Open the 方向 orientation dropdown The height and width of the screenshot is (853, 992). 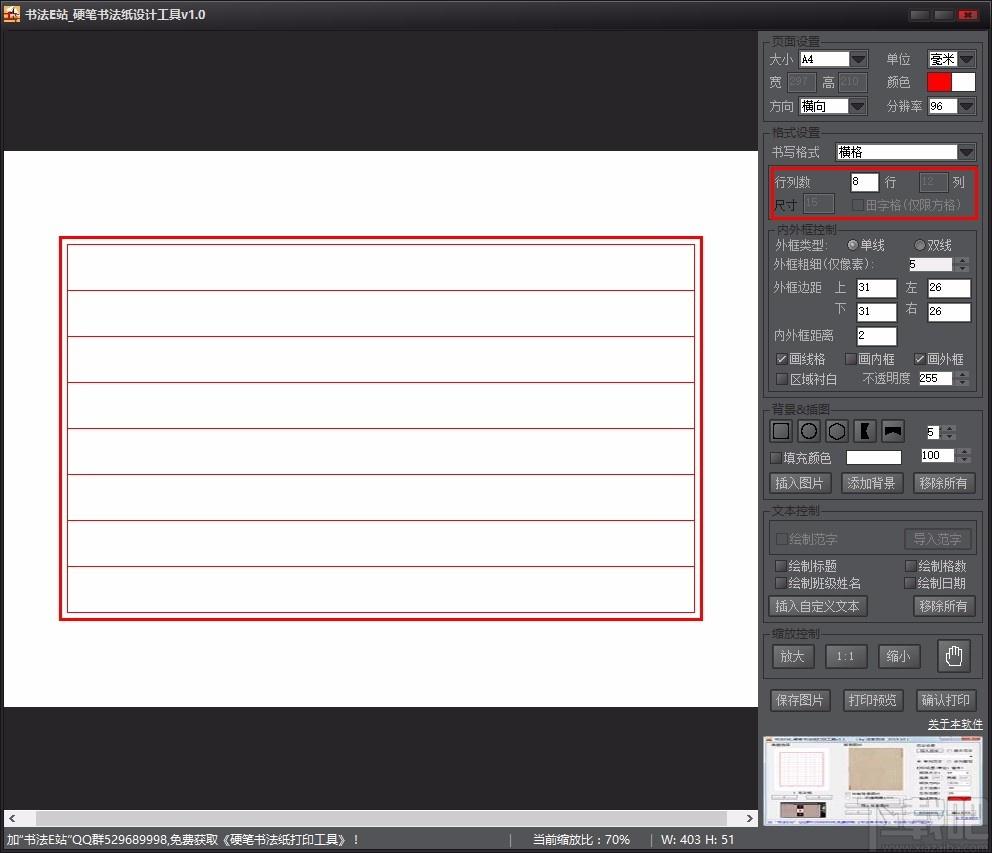coord(857,106)
